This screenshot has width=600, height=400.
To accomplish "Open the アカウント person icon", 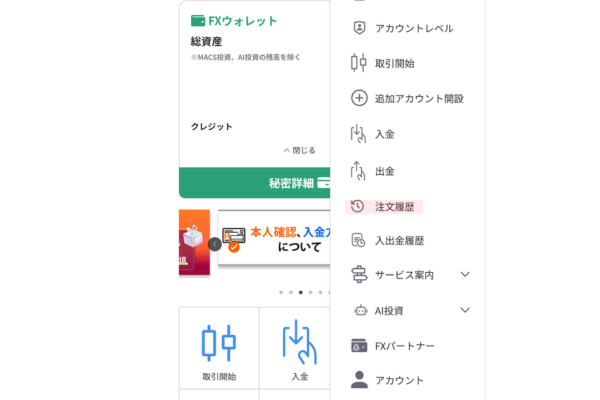I will coord(359,380).
